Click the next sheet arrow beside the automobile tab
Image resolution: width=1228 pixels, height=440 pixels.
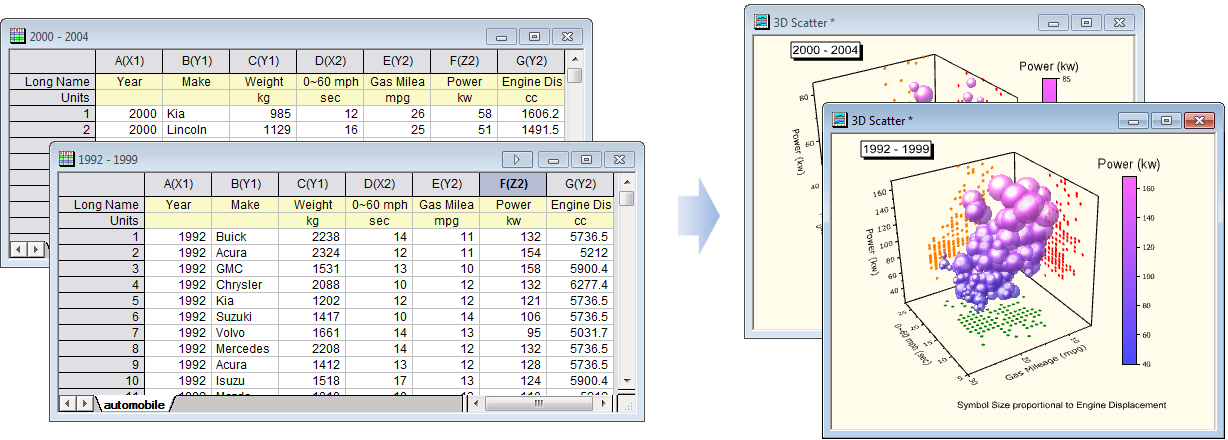pyautogui.click(x=86, y=403)
